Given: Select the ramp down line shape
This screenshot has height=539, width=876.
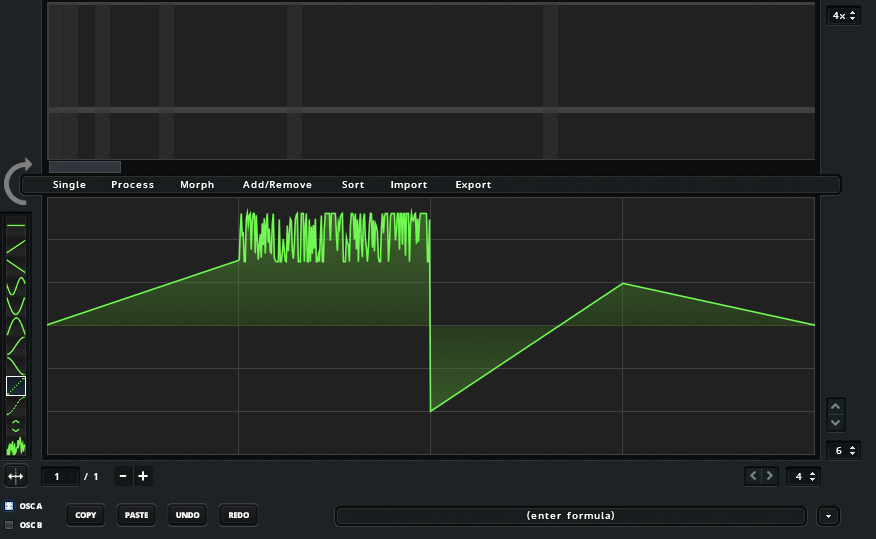Looking at the screenshot, I should click(16, 266).
